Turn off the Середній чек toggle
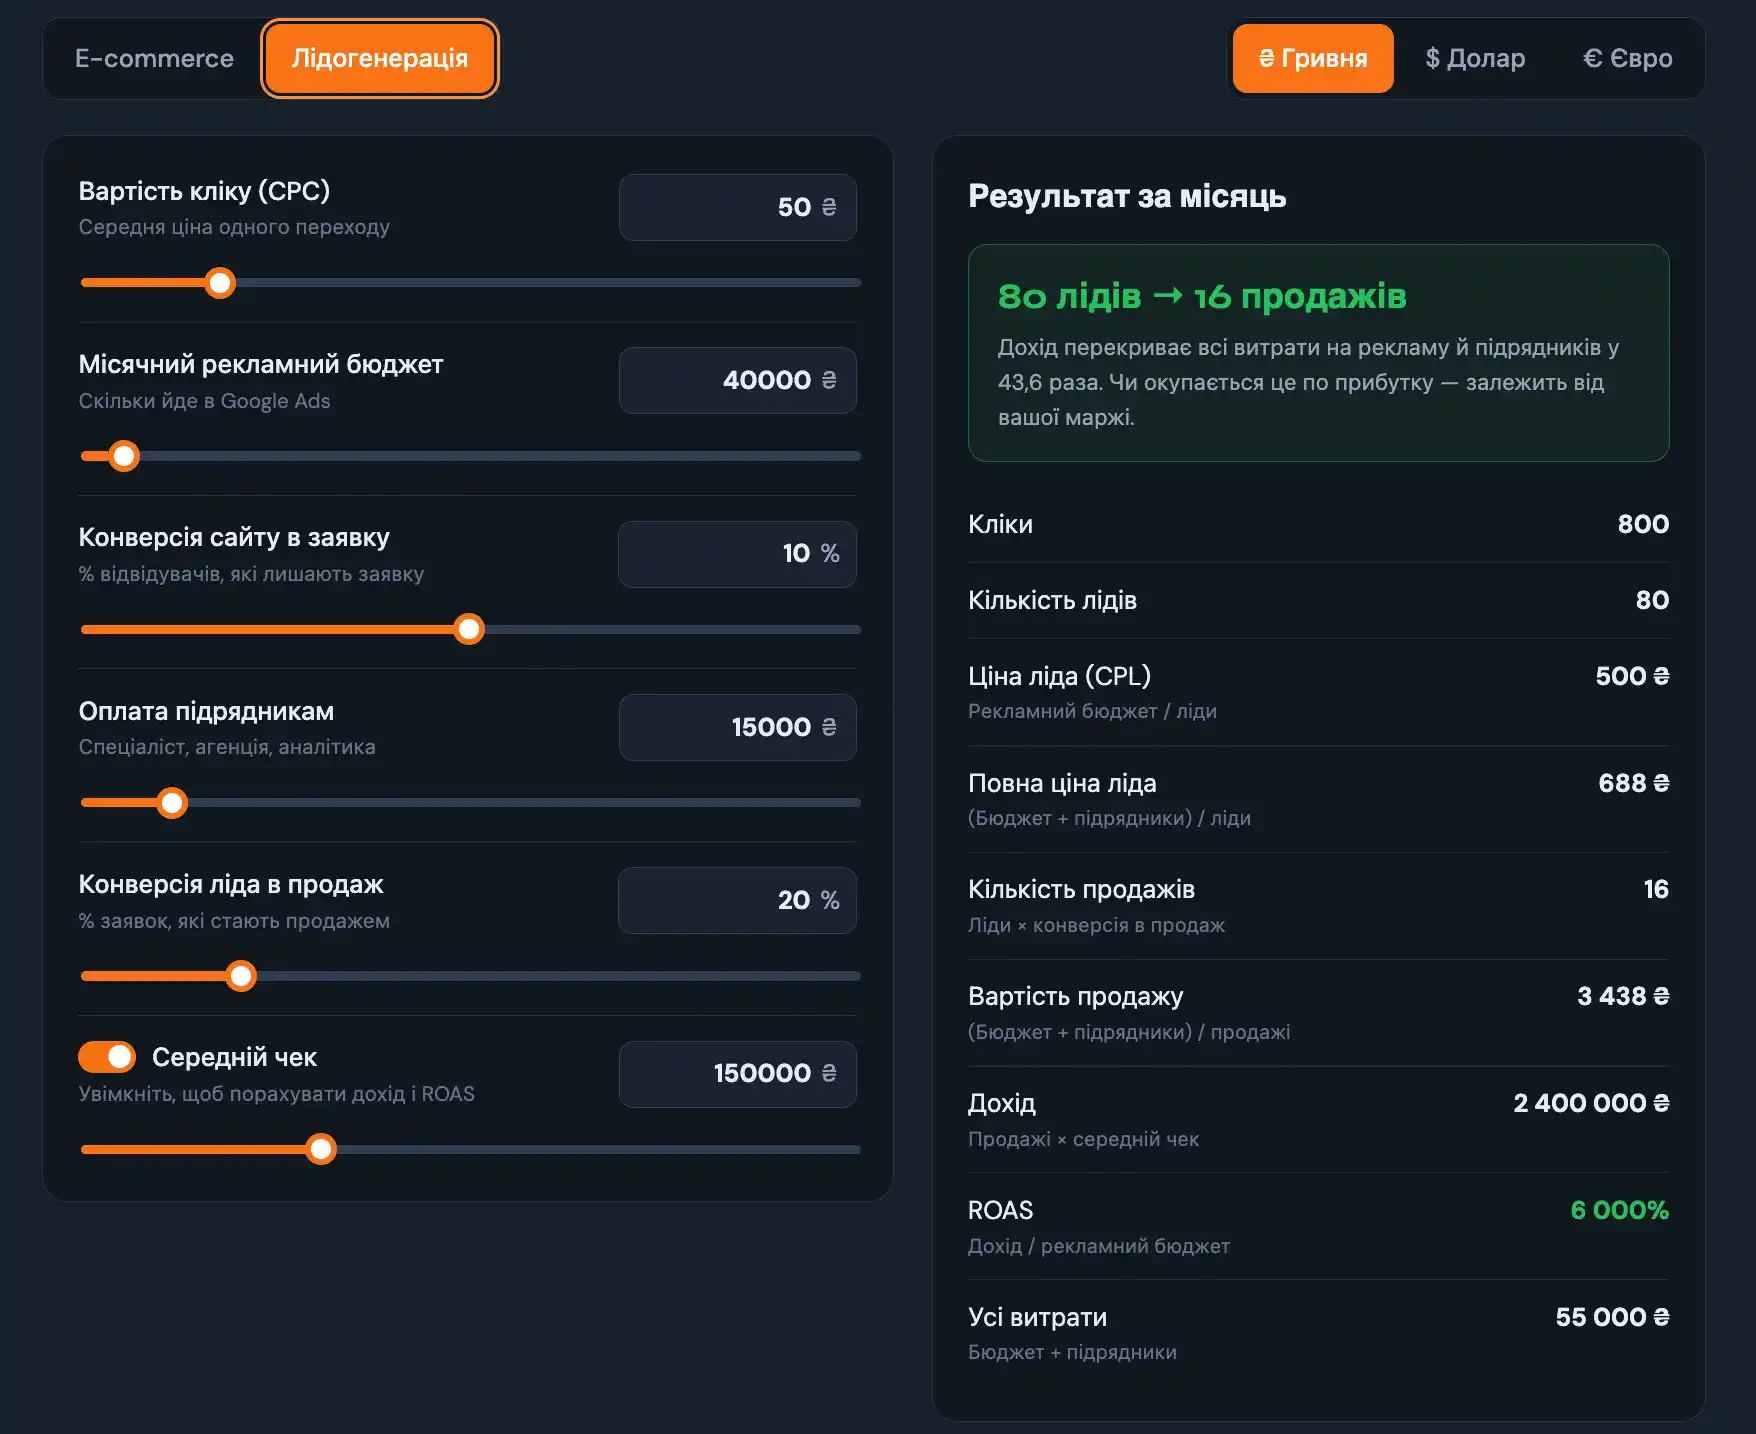 [x=107, y=1056]
